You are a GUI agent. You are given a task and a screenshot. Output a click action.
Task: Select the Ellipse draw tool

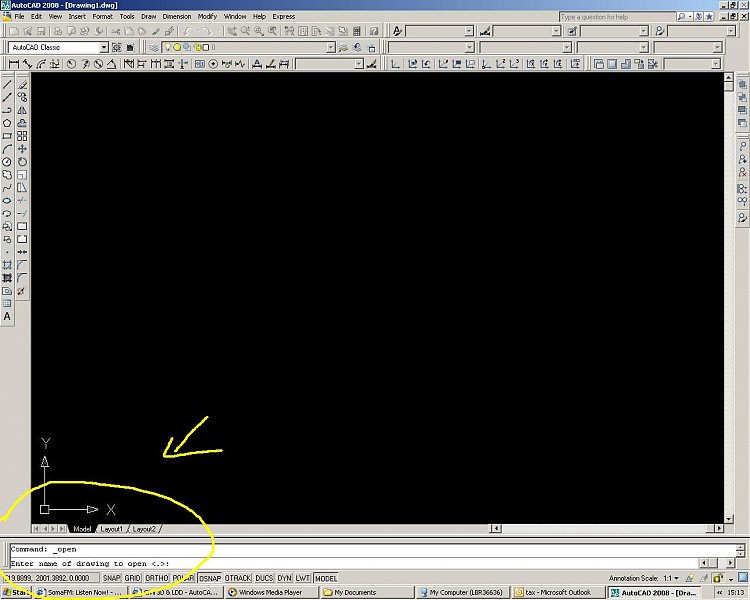click(x=7, y=201)
